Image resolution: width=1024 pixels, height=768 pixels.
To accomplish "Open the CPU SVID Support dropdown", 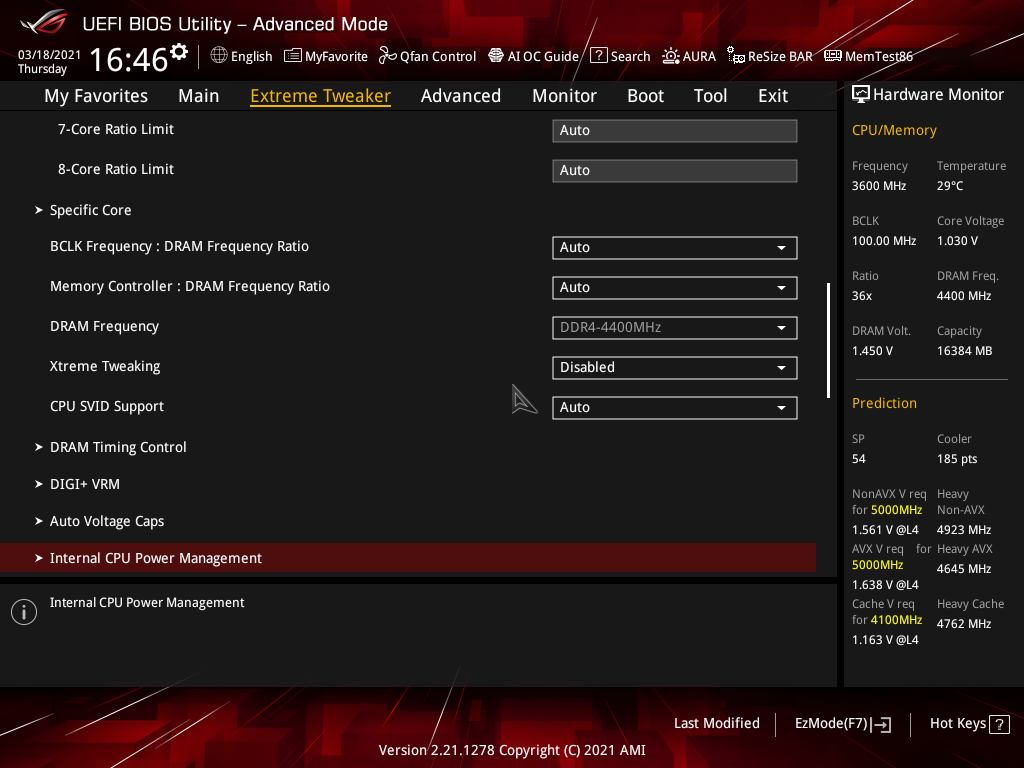I will pyautogui.click(x=675, y=408).
